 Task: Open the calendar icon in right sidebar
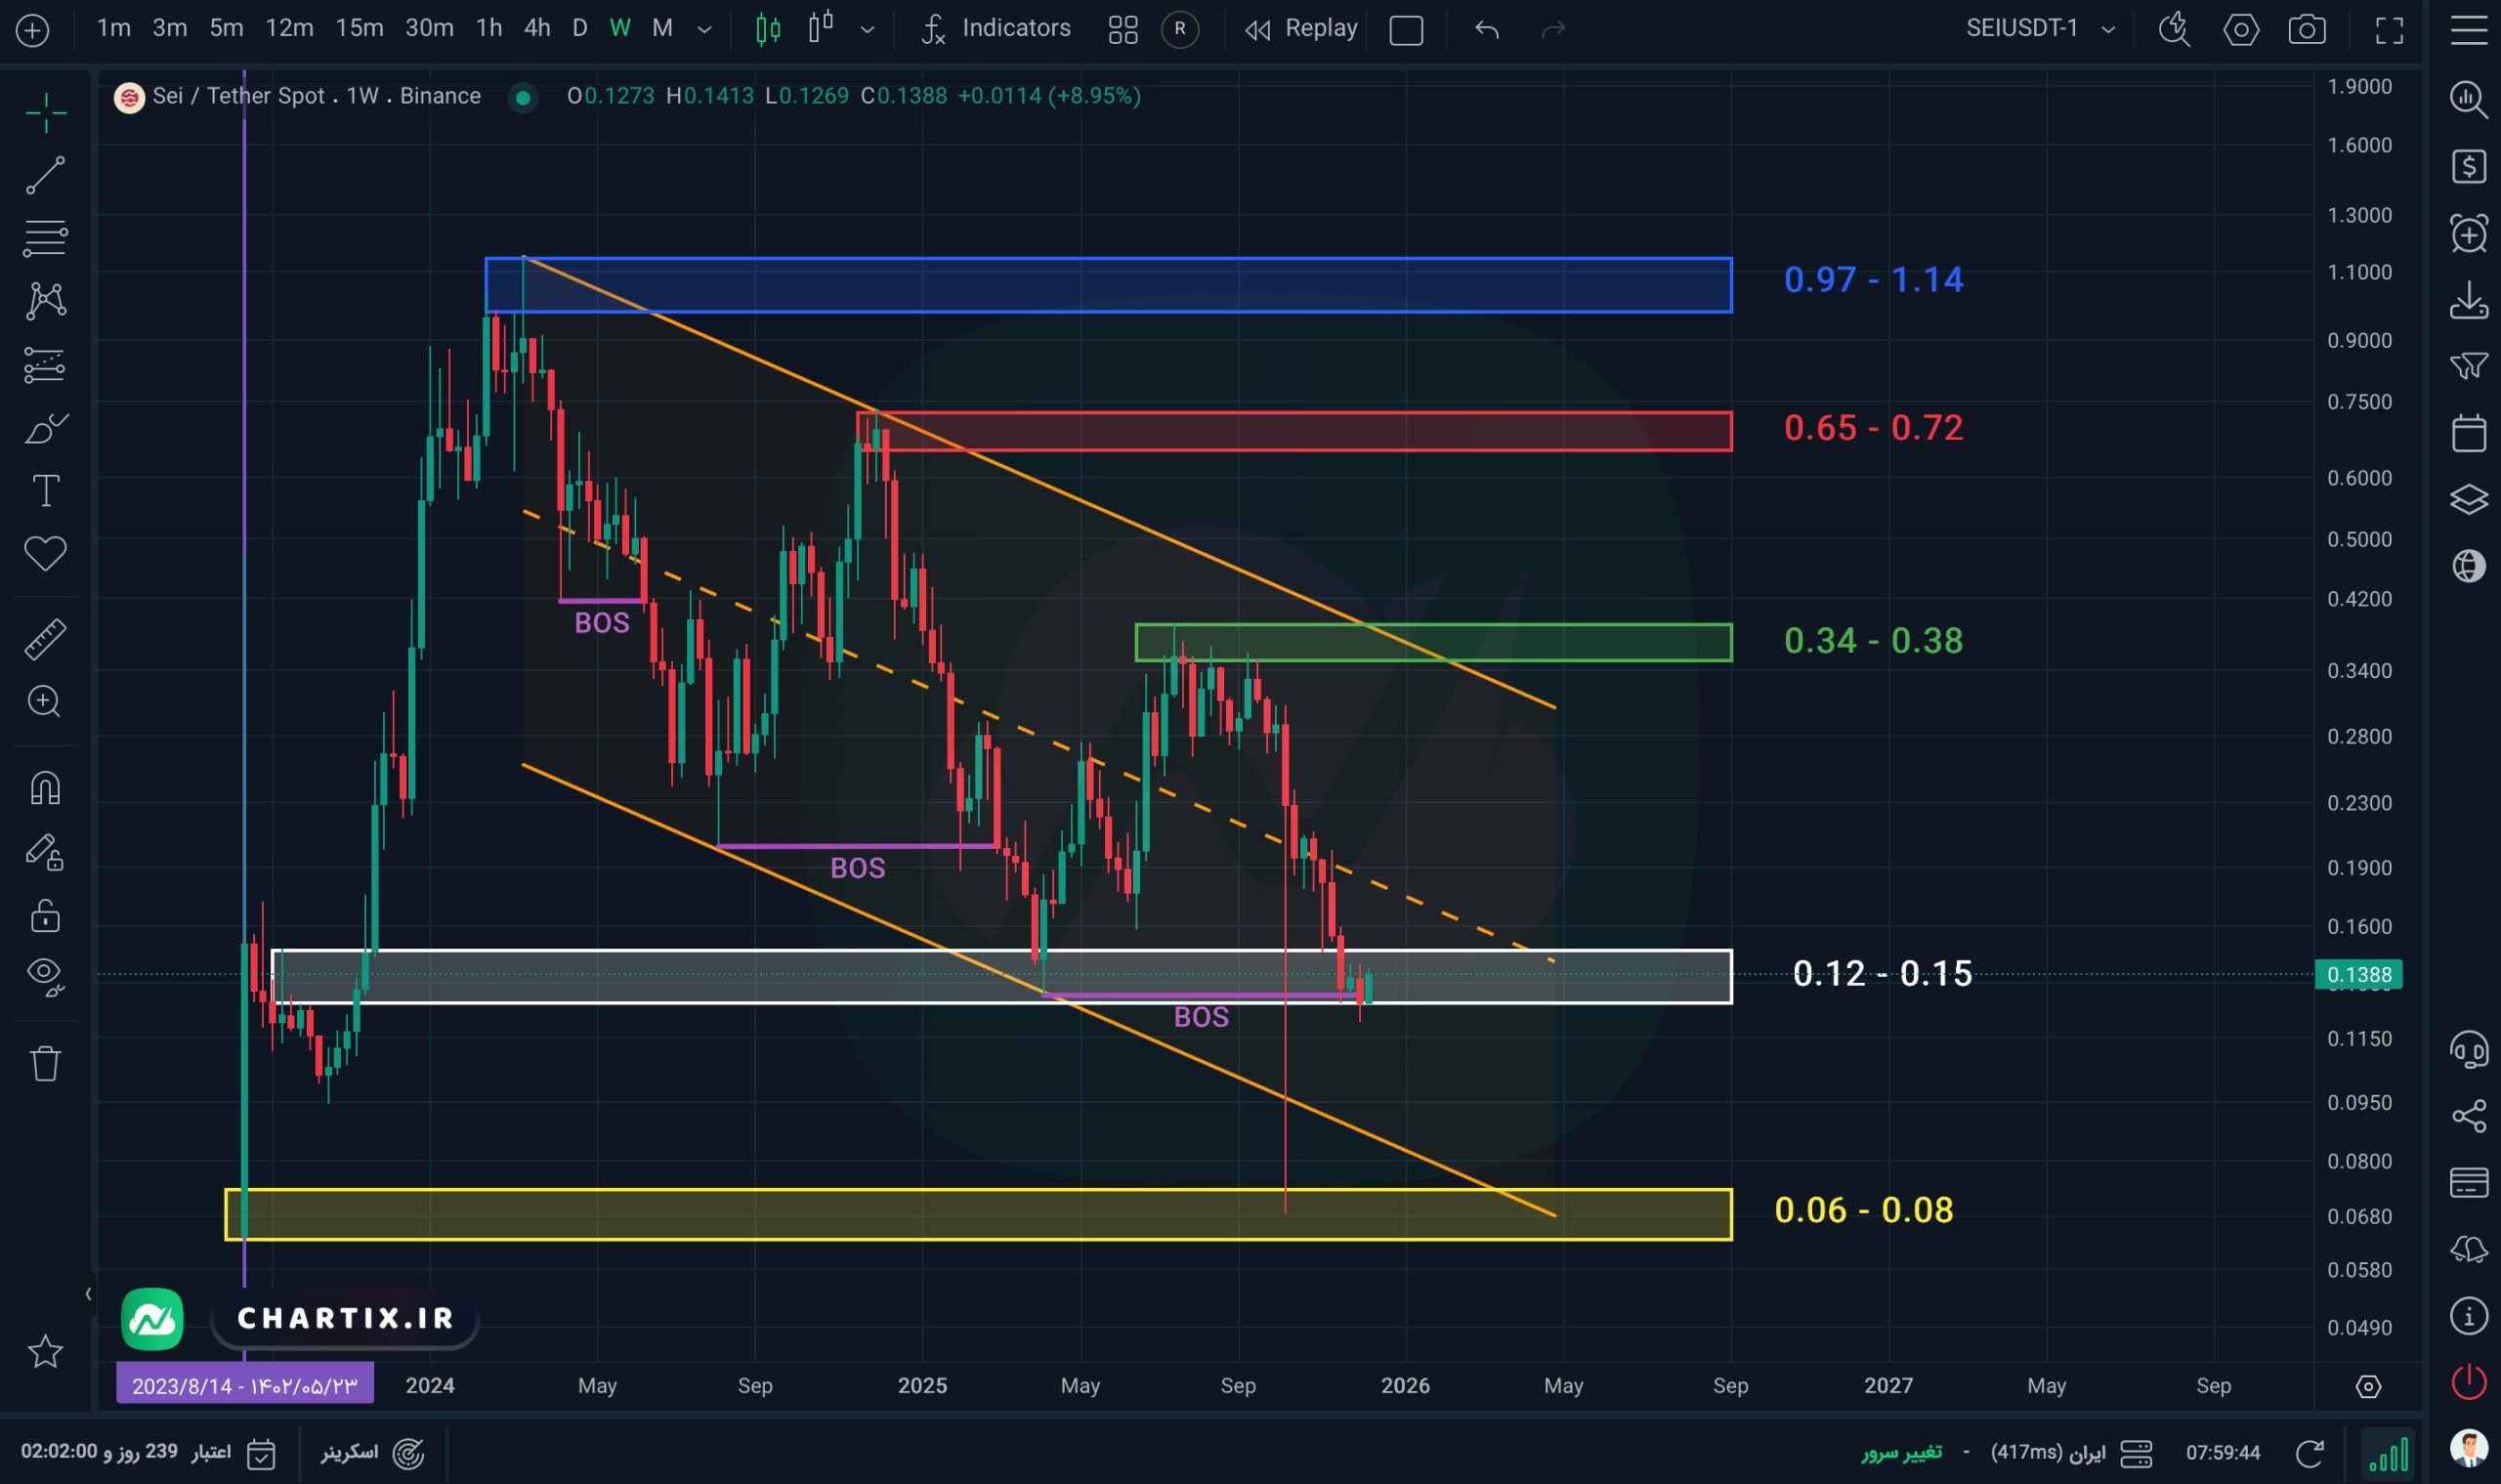2468,433
